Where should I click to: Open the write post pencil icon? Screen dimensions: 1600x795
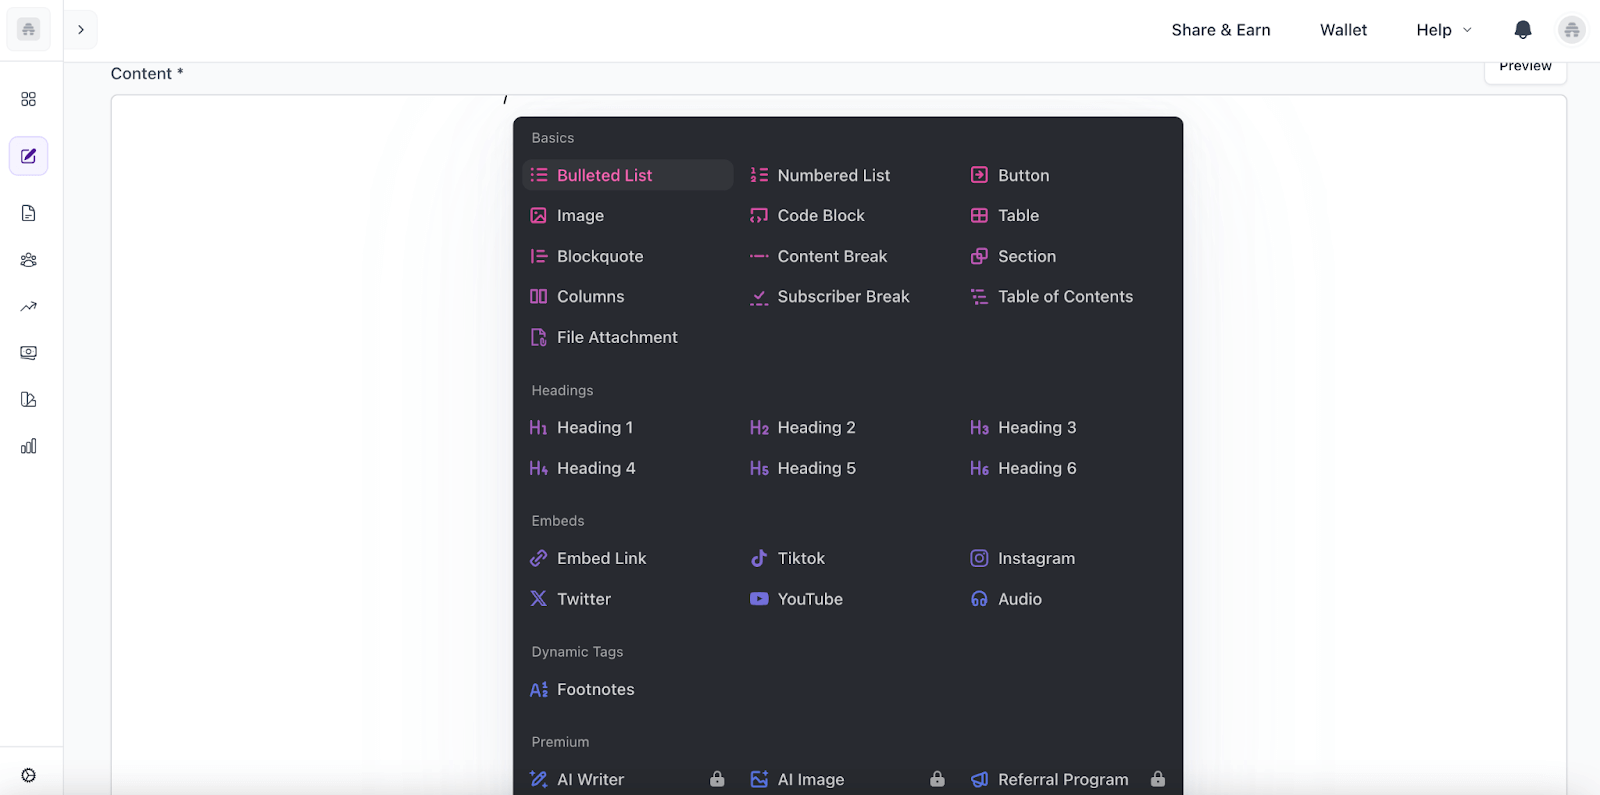(28, 156)
